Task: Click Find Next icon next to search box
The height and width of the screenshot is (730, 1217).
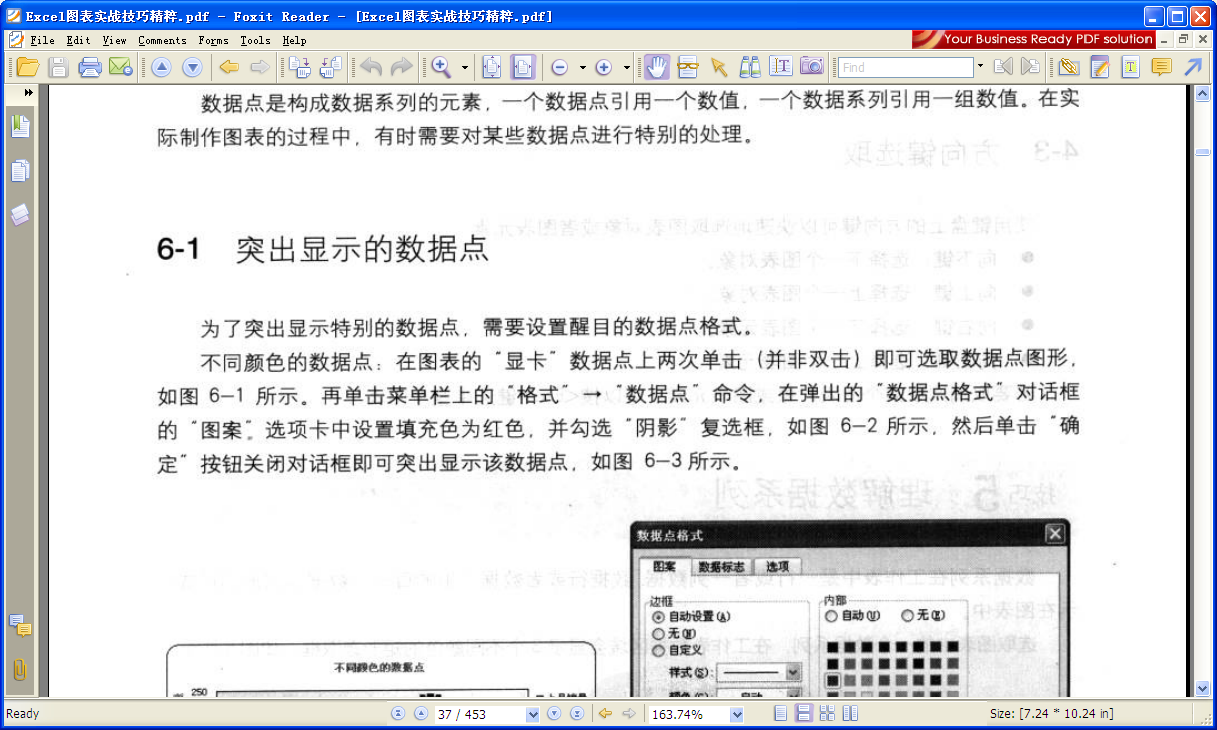Action: coord(1030,67)
